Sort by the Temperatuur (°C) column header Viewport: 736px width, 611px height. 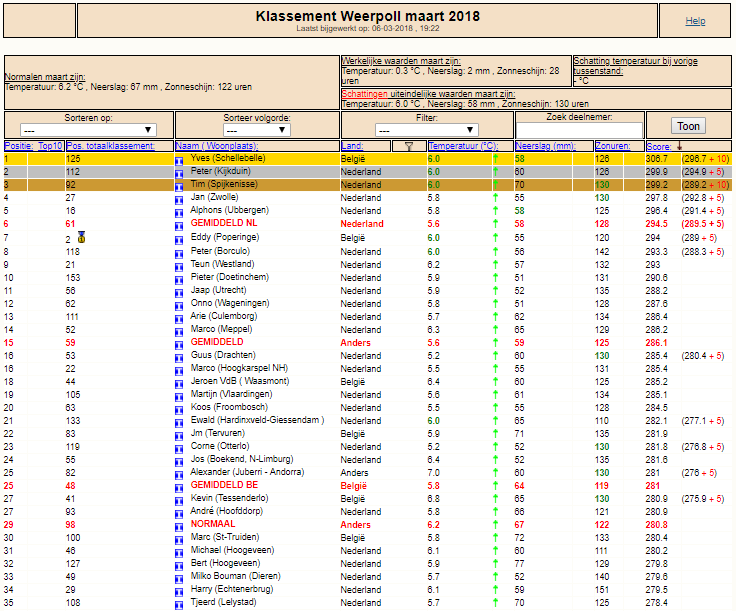tap(463, 146)
